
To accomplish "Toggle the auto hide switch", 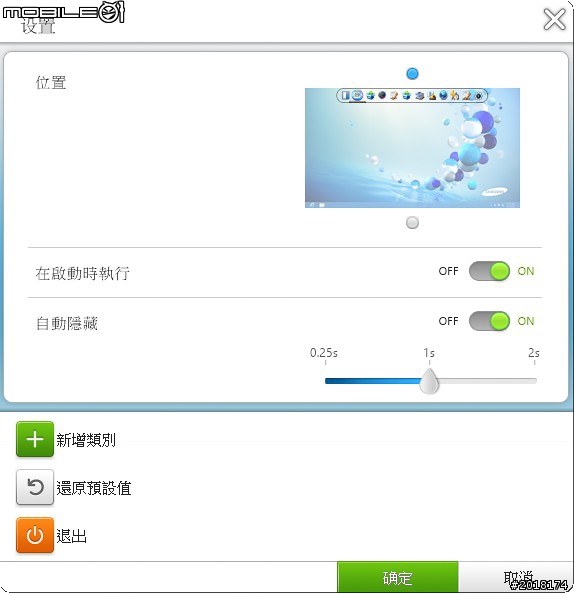I will pos(489,321).
